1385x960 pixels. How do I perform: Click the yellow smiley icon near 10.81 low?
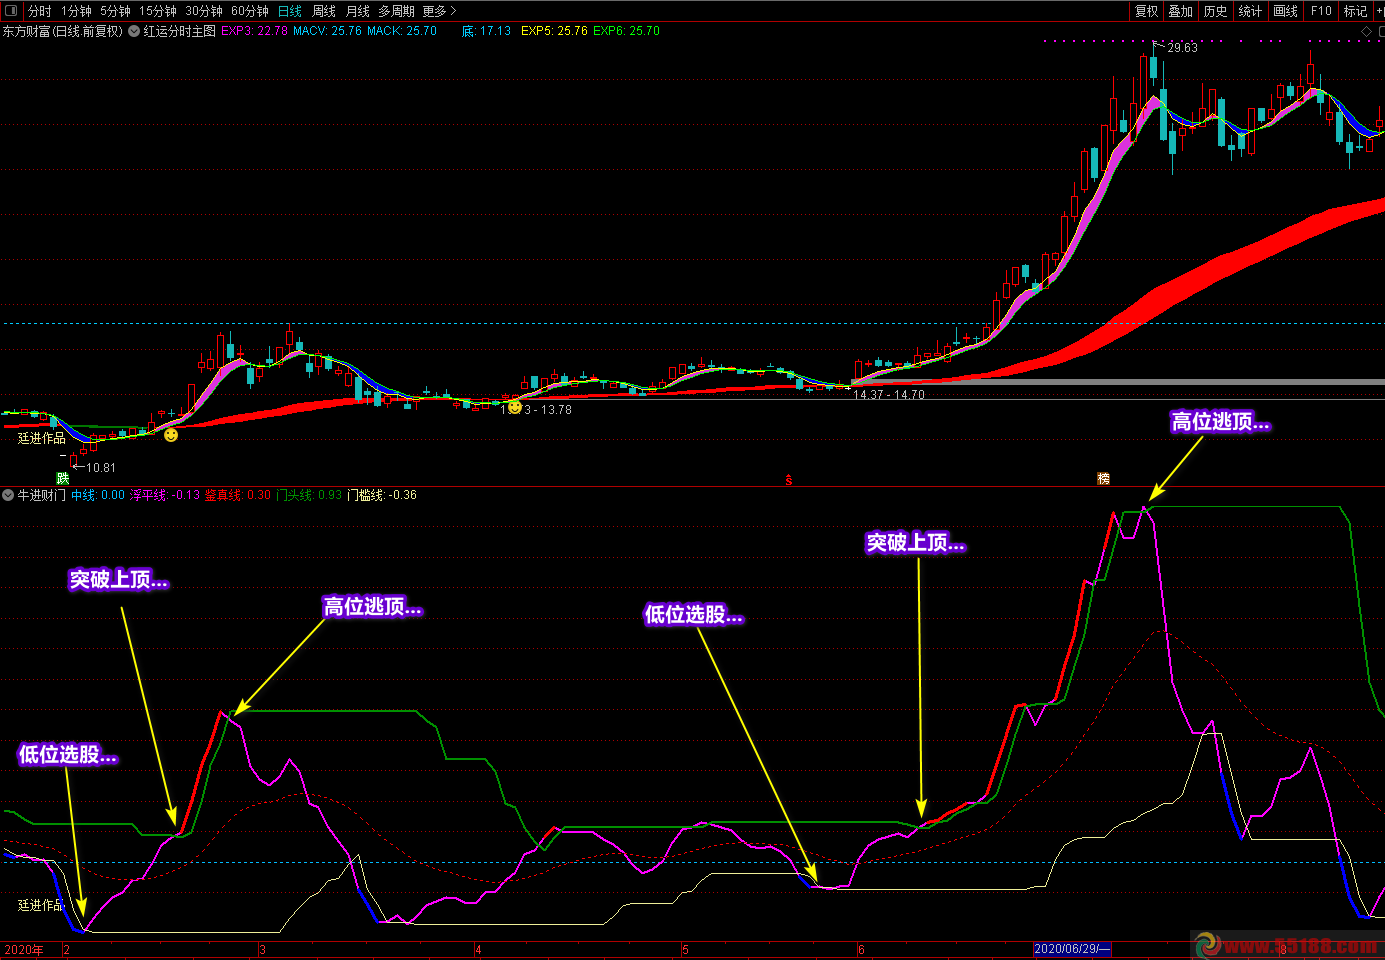click(171, 435)
